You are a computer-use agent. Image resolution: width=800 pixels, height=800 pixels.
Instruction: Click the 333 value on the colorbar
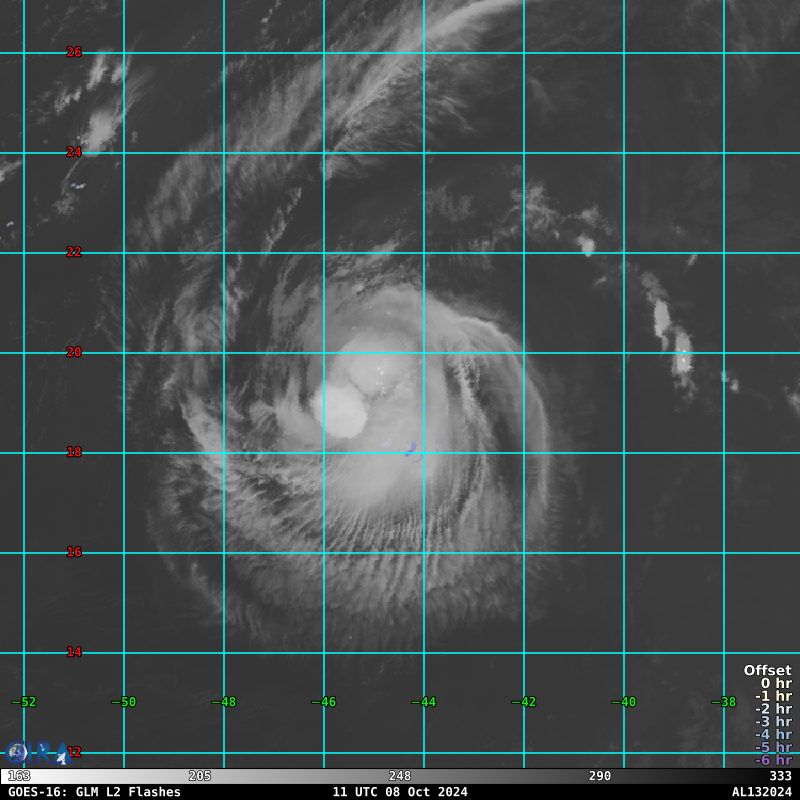[x=780, y=776]
